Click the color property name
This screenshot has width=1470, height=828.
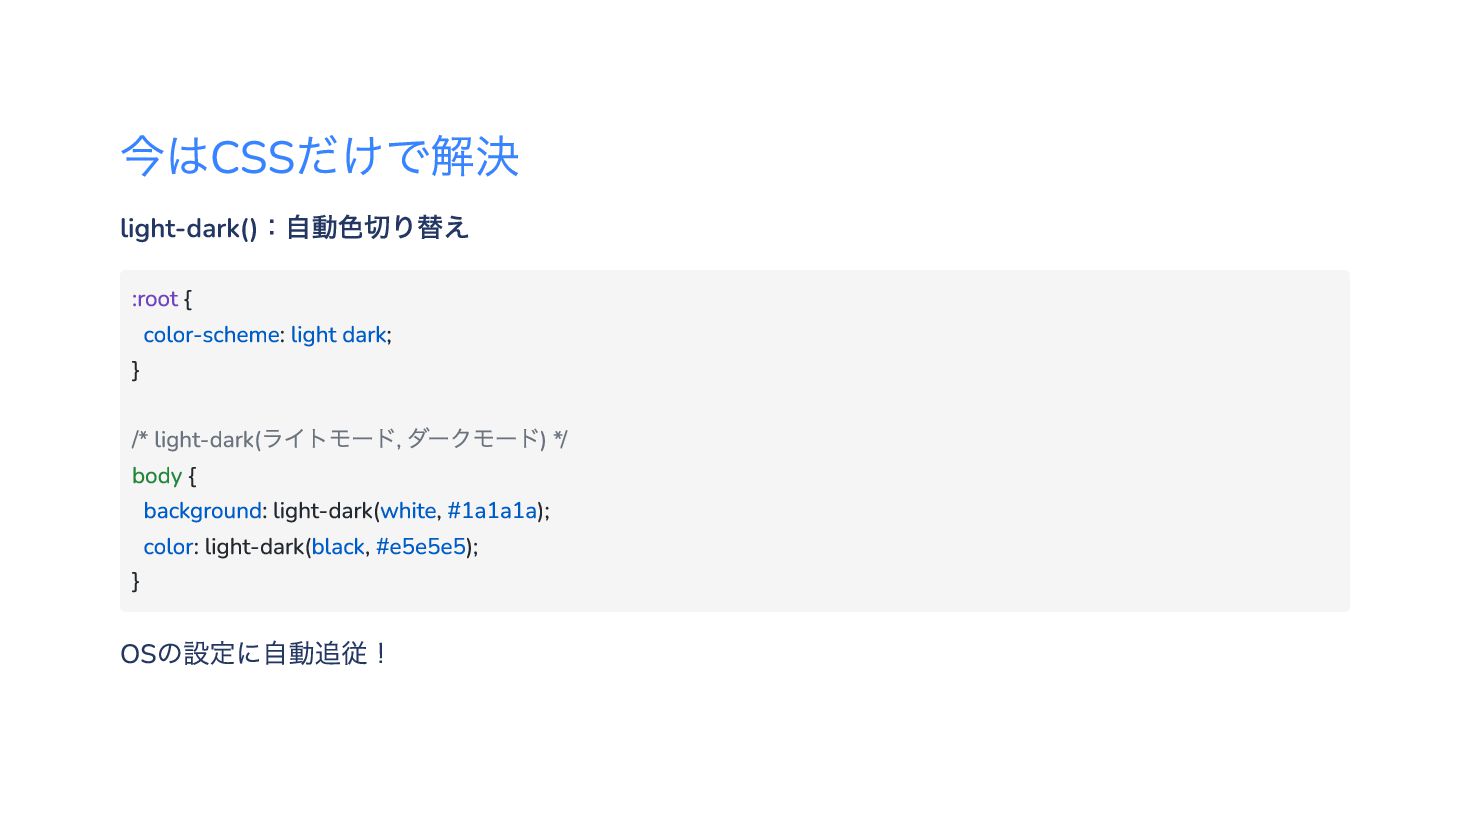(x=168, y=547)
